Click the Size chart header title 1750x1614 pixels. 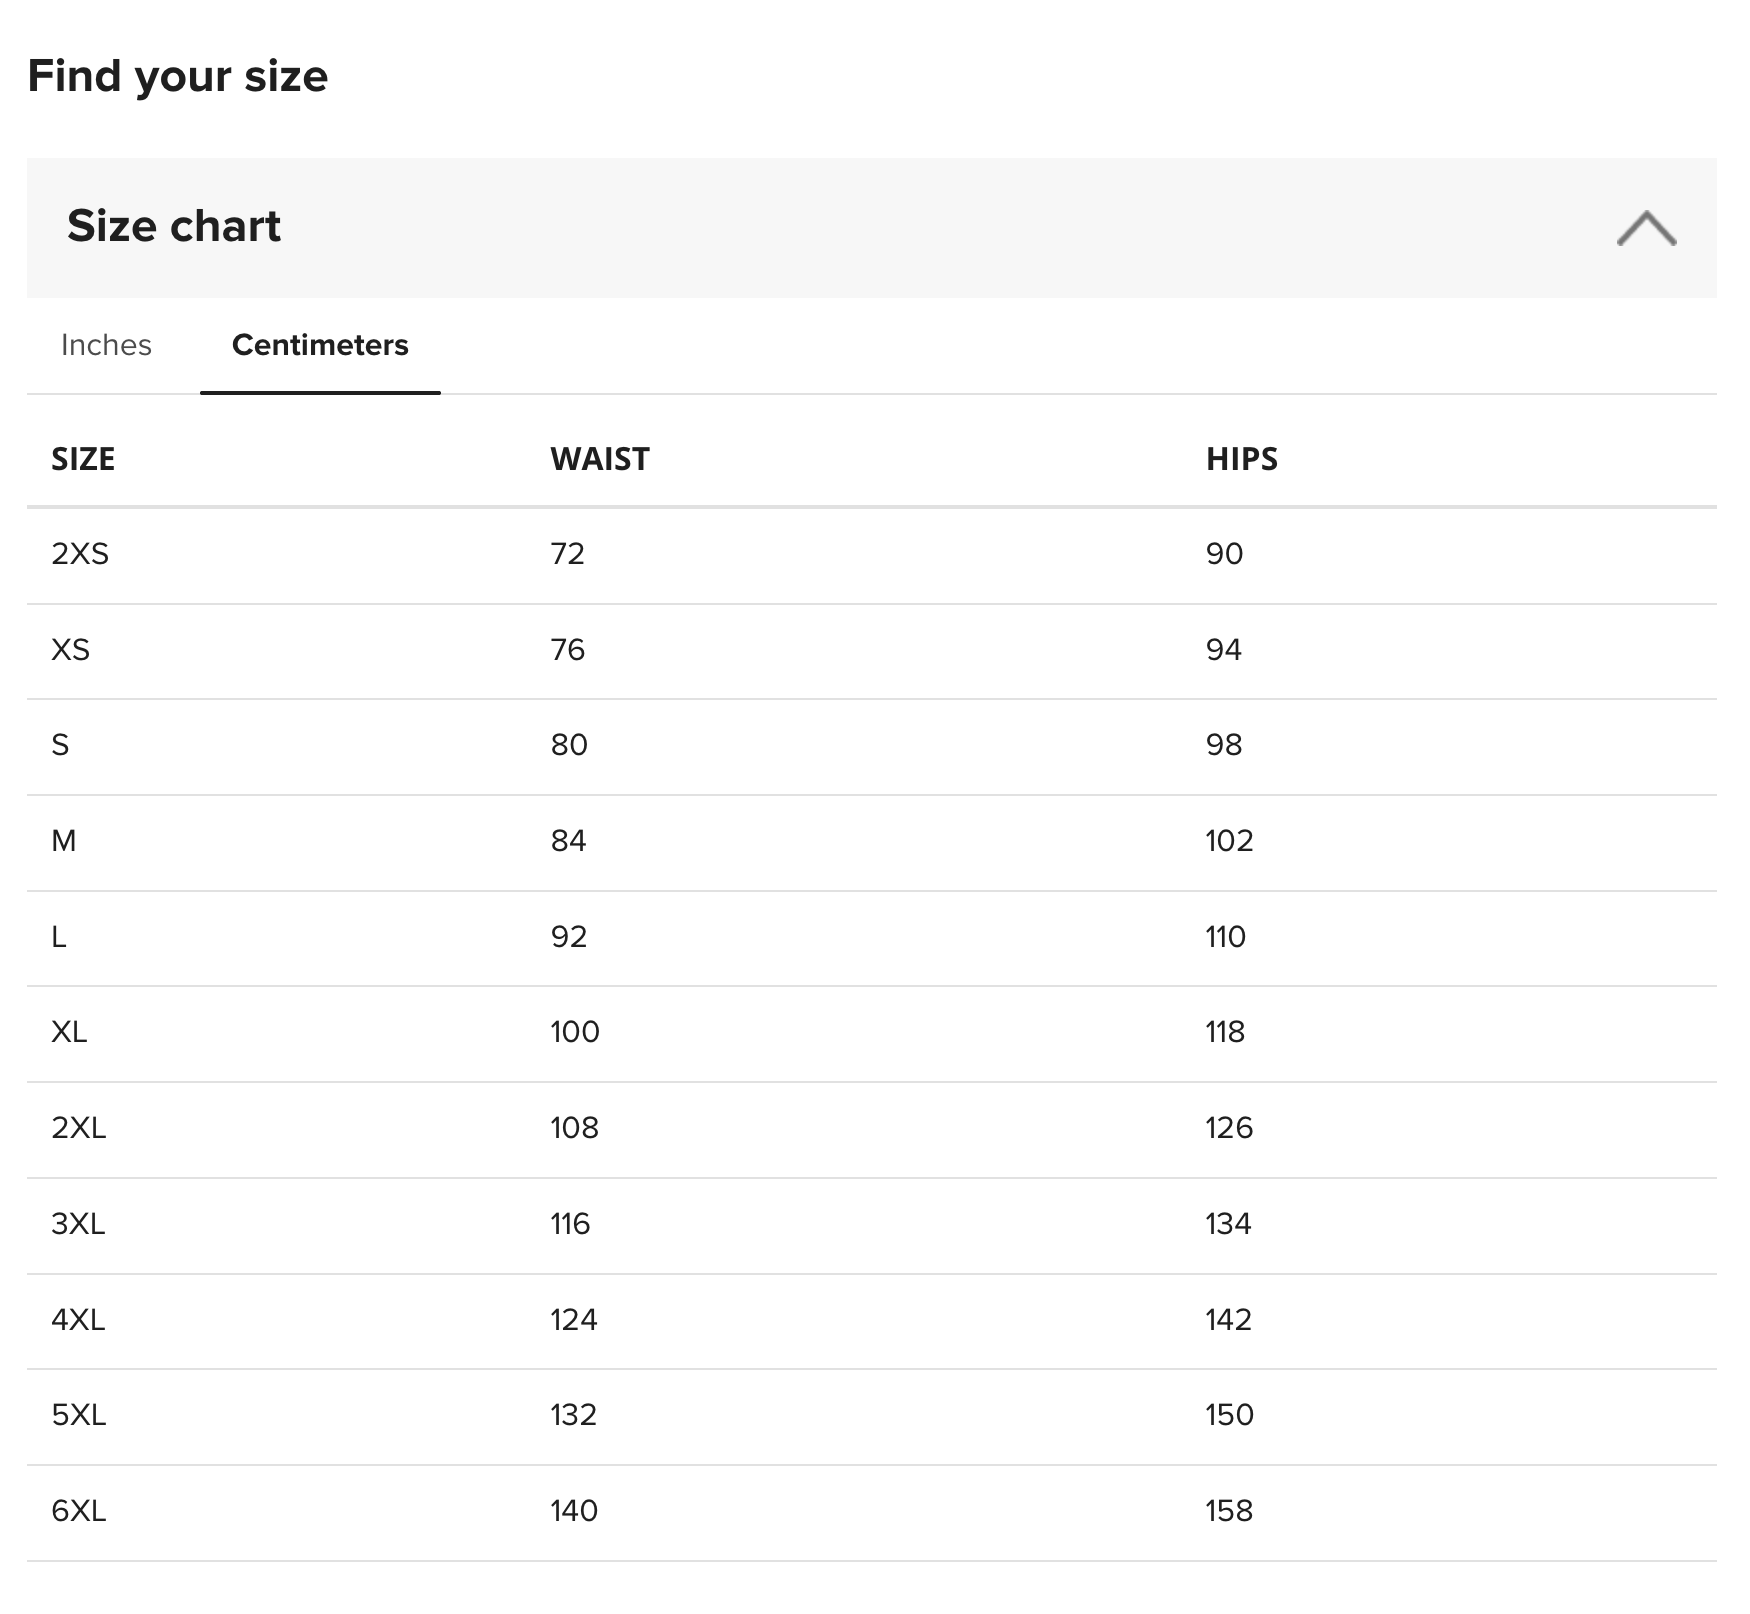[174, 226]
